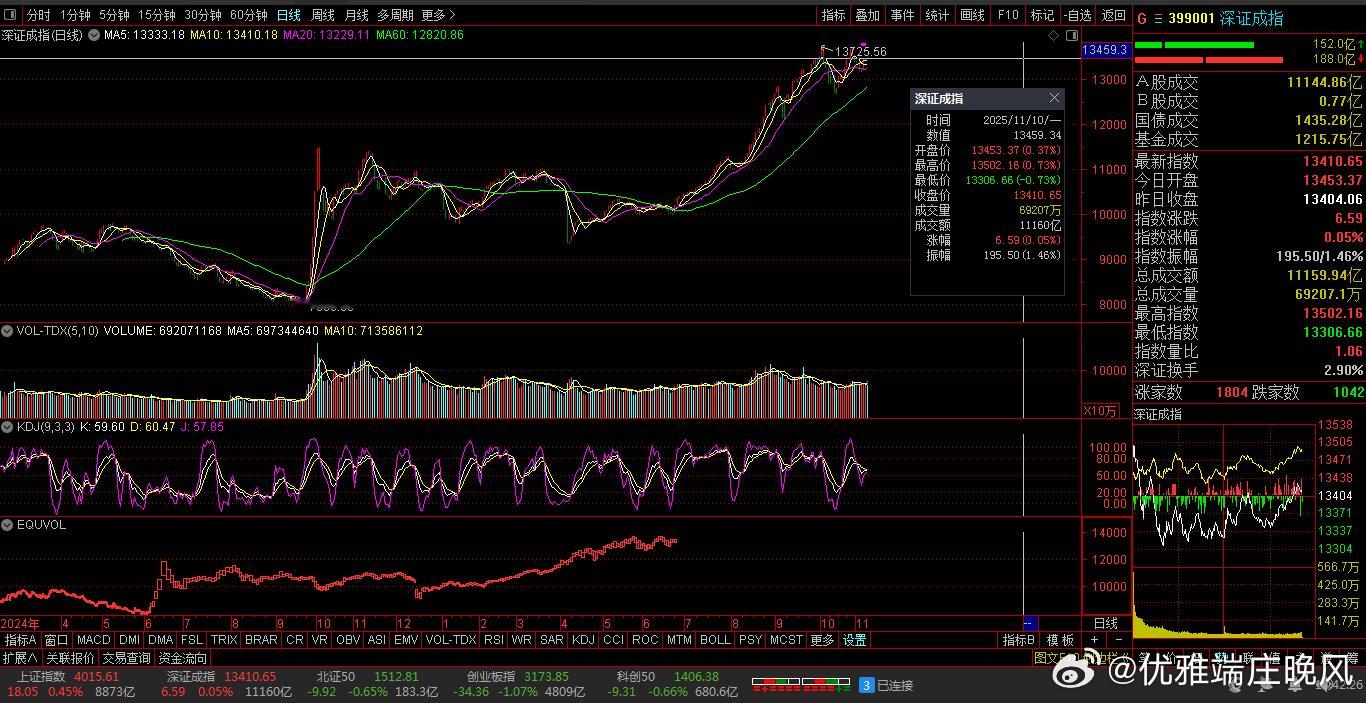Expand the 更多 periods menu
1366x703 pixels.
[x=438, y=15]
